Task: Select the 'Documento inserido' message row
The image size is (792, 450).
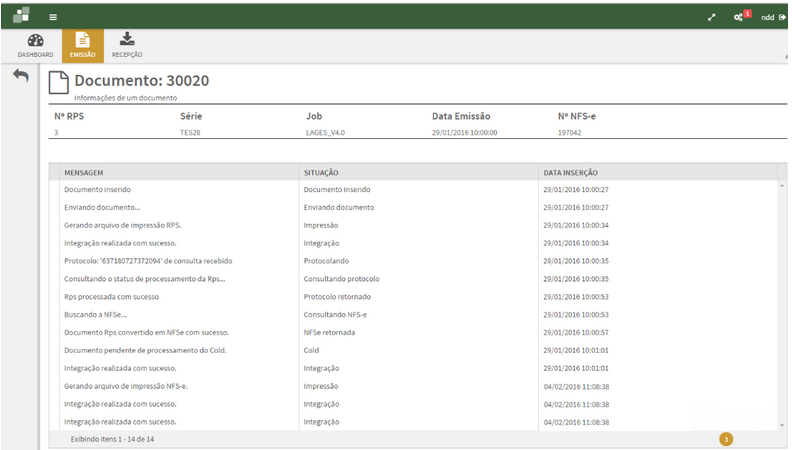Action: [97, 189]
